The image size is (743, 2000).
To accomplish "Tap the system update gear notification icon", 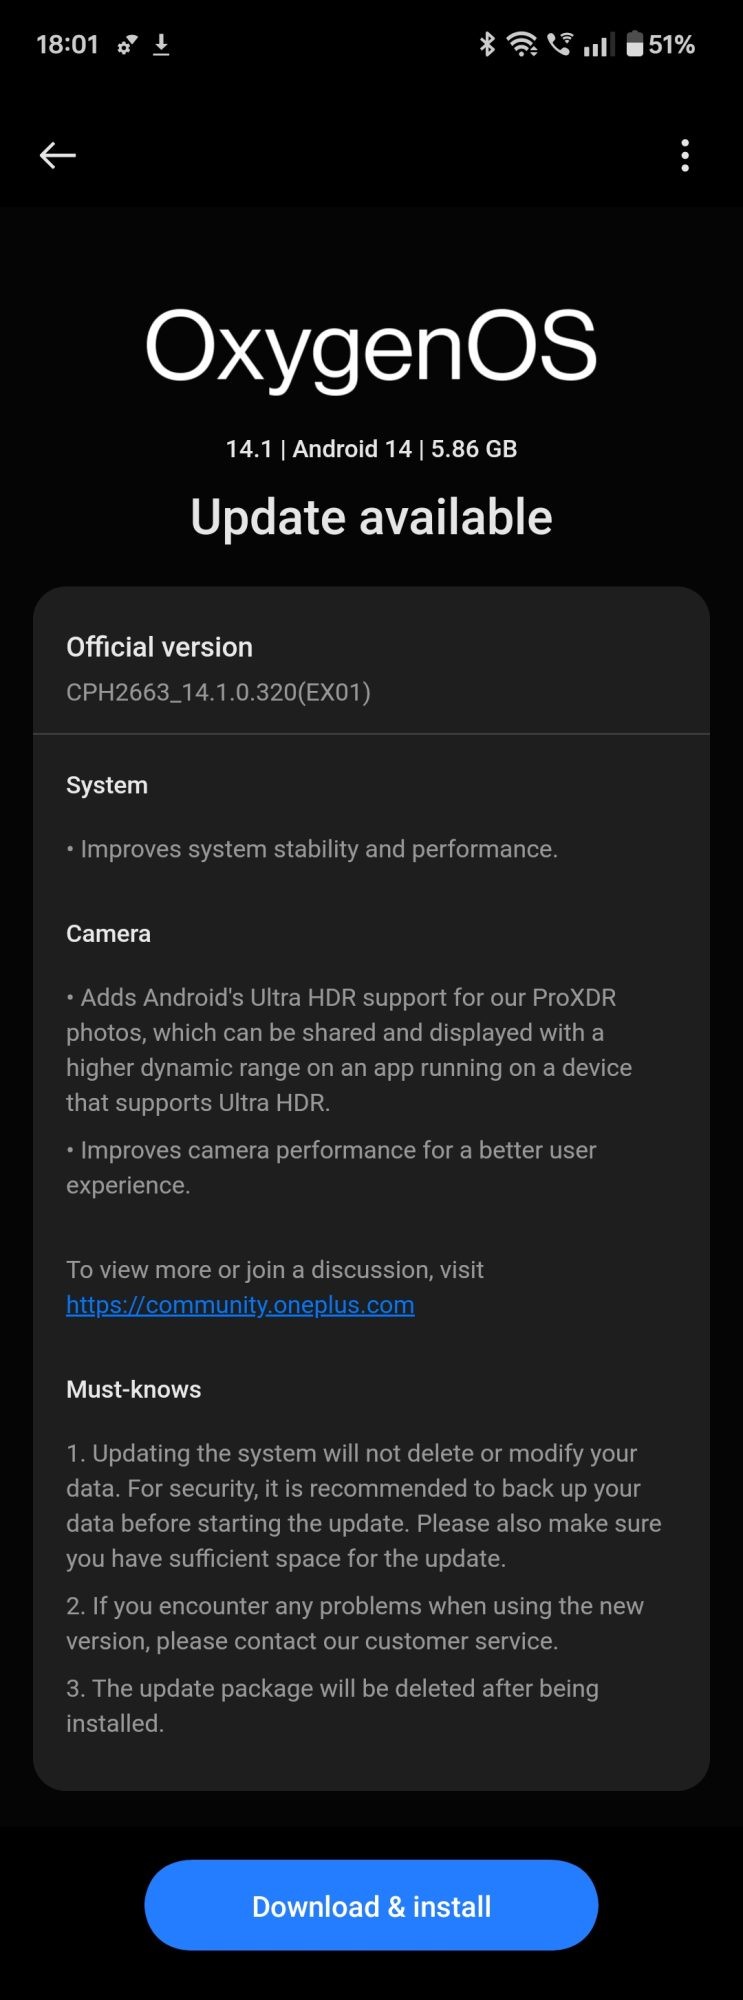I will click(127, 45).
